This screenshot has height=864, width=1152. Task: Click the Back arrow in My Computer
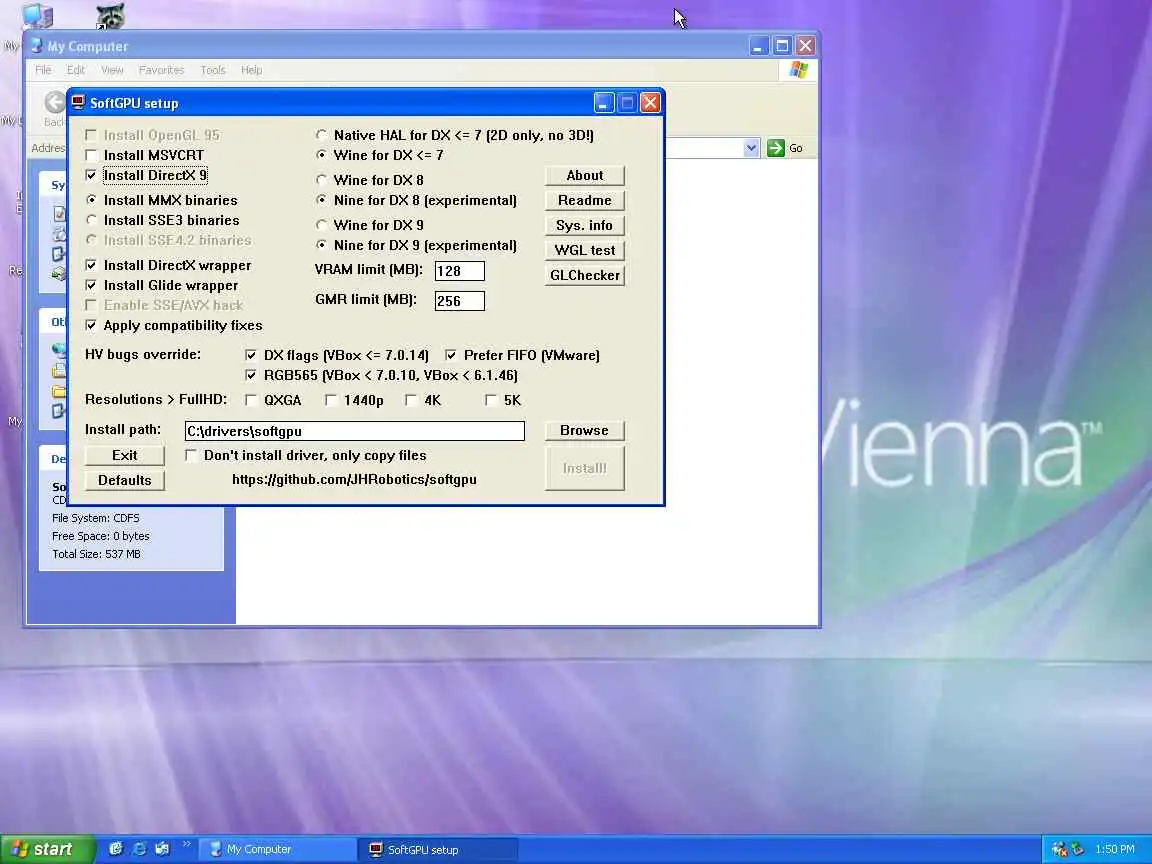[x=54, y=103]
